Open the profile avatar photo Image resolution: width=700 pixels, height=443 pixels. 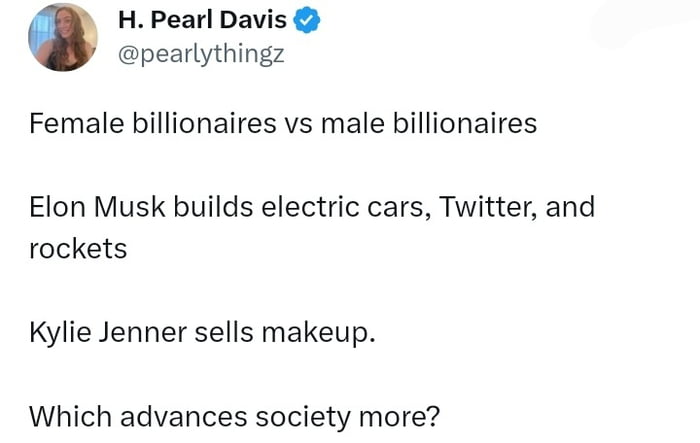62,37
